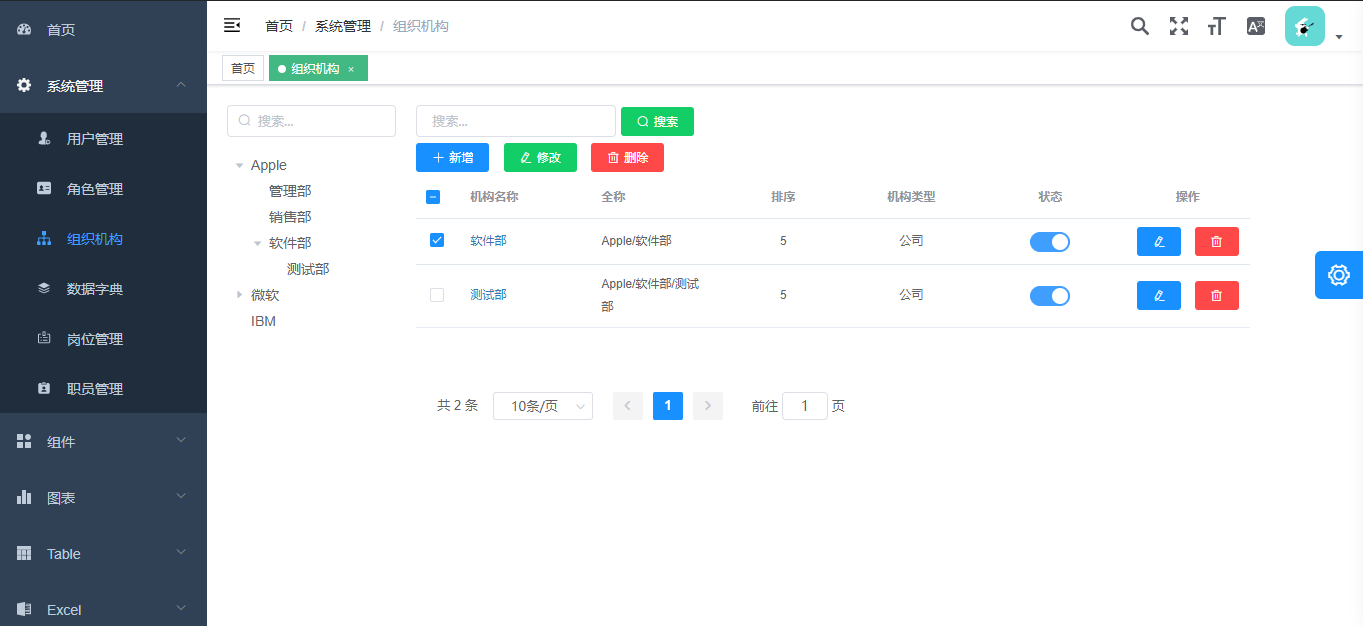
Task: Click the edit icon for 软件部 row
Action: point(1159,241)
